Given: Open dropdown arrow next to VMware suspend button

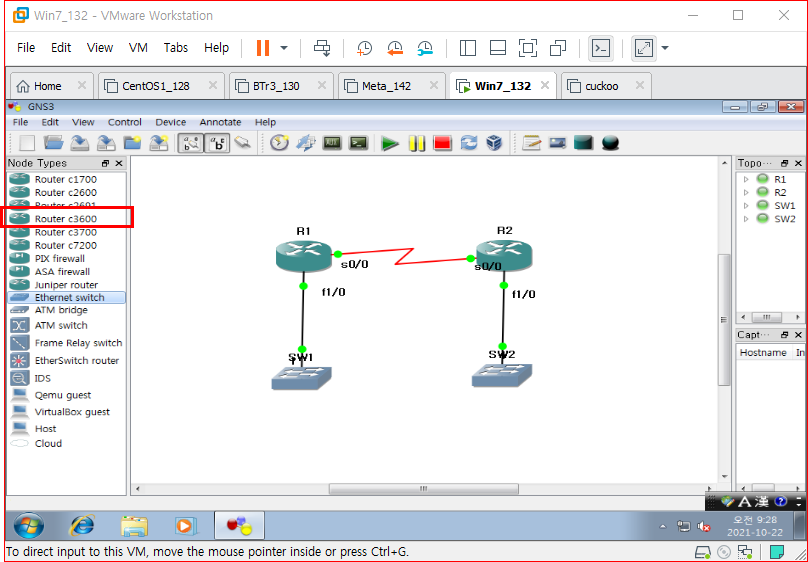Looking at the screenshot, I should click(284, 48).
